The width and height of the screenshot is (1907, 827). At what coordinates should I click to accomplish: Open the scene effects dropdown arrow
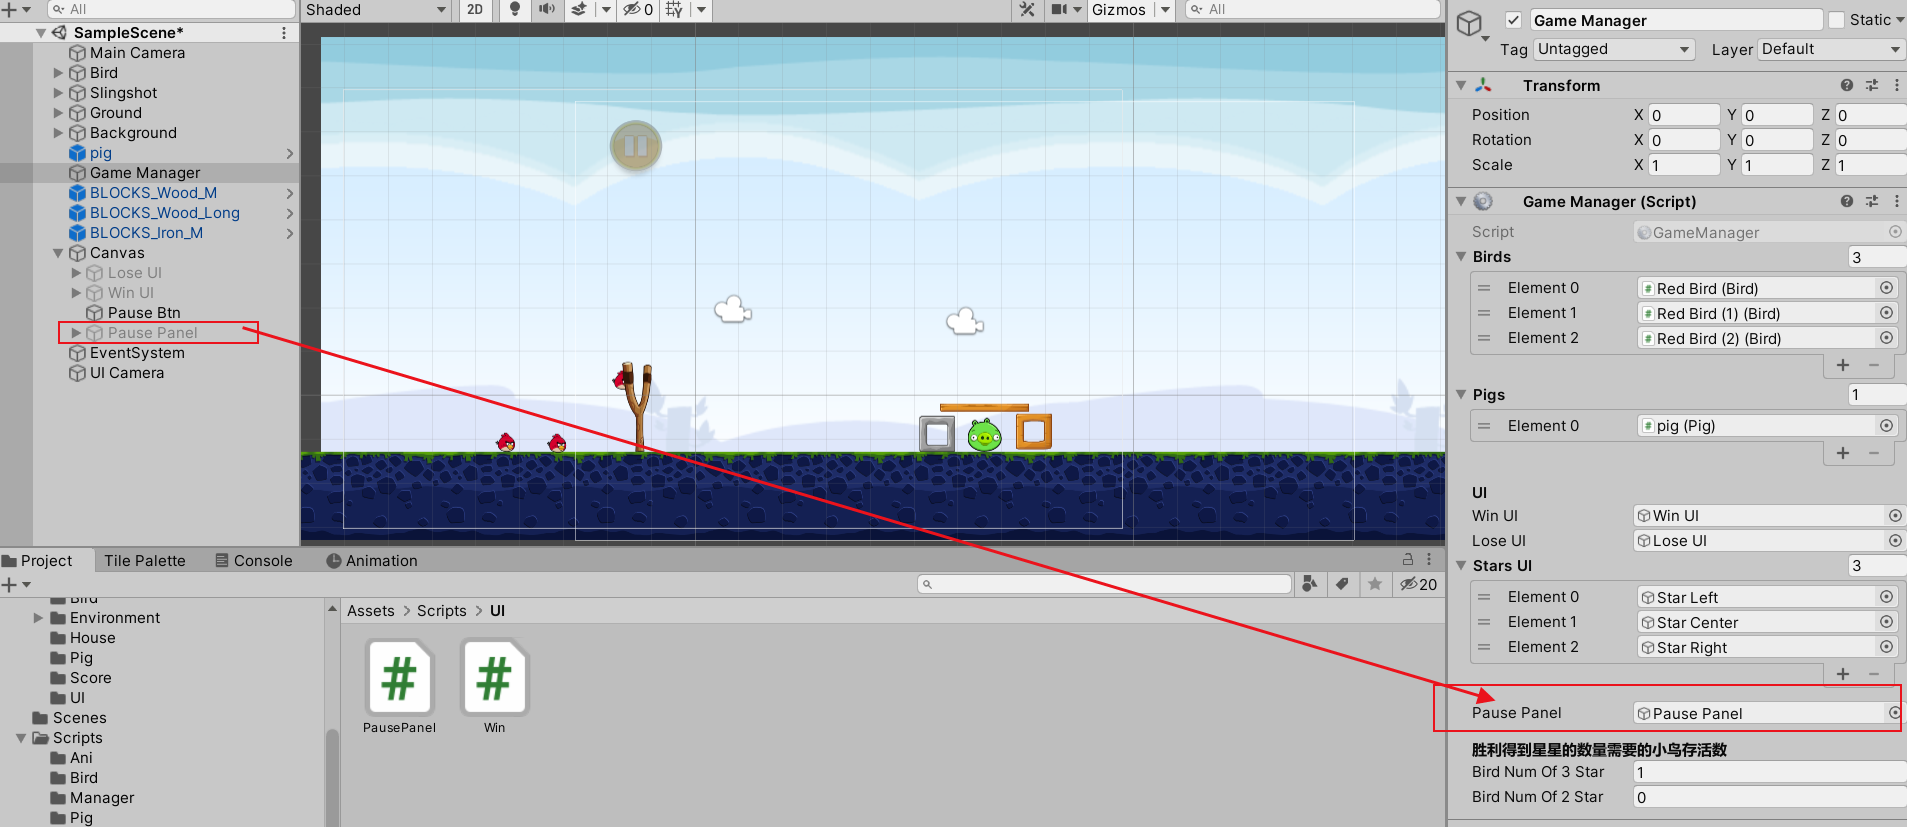click(606, 9)
